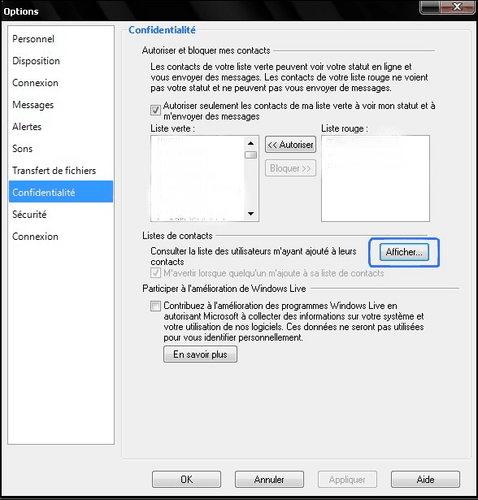Enable the Windows Live improvement checkbox
The image size is (478, 500).
pos(155,306)
